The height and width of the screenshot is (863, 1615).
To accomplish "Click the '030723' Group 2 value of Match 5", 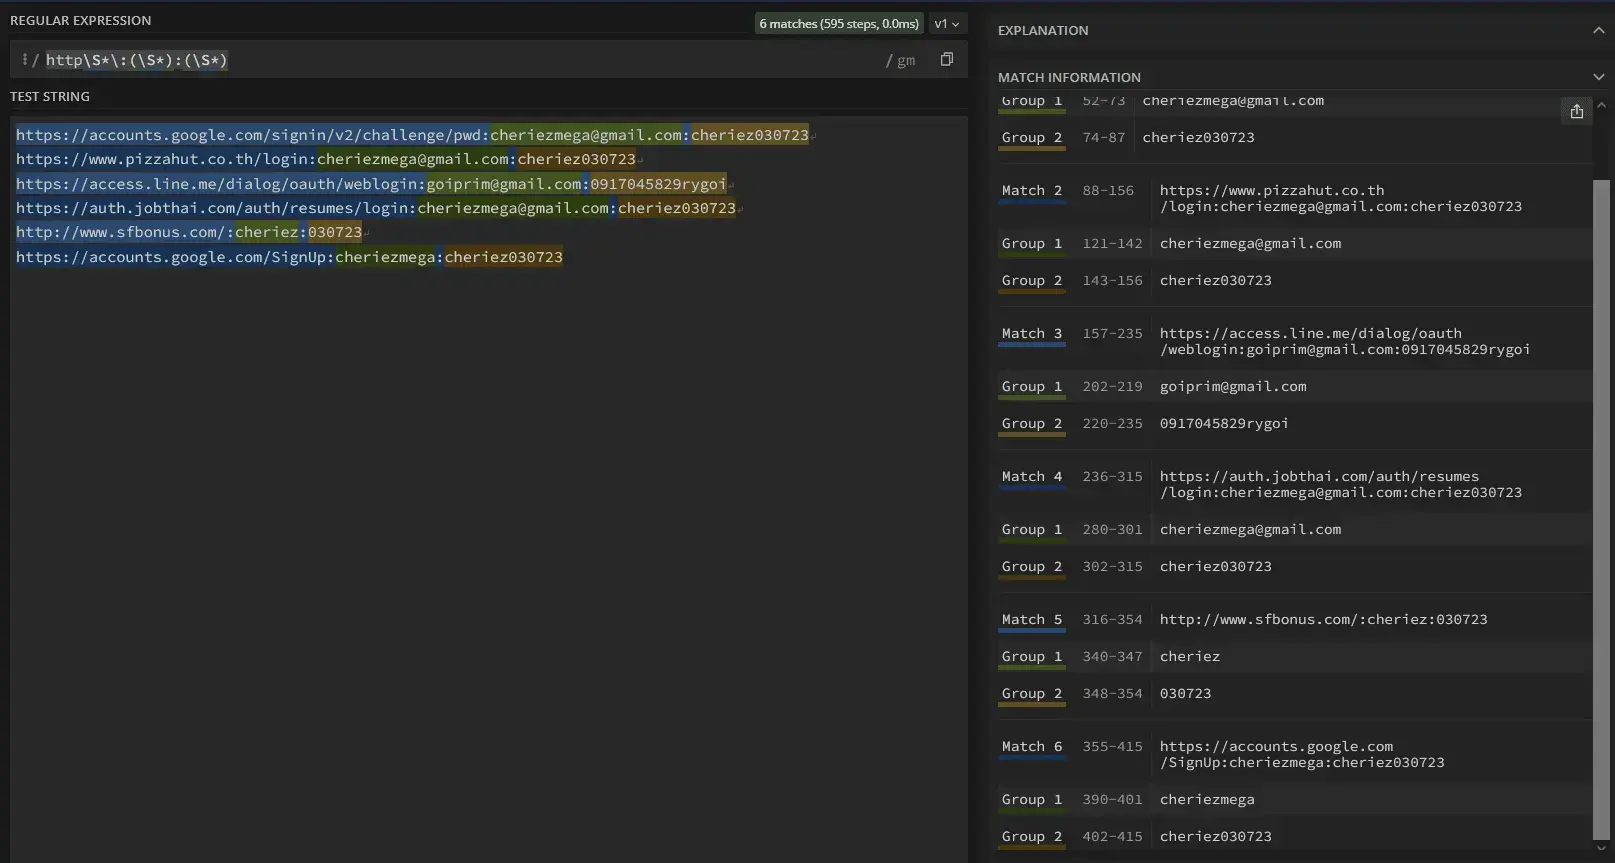I will point(1185,693).
